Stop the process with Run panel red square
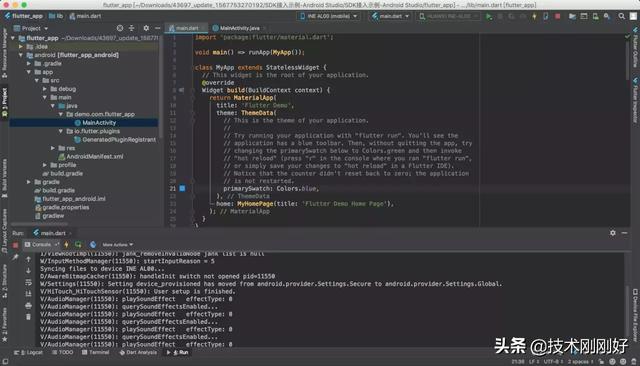This screenshot has height=366, width=640. (15, 245)
